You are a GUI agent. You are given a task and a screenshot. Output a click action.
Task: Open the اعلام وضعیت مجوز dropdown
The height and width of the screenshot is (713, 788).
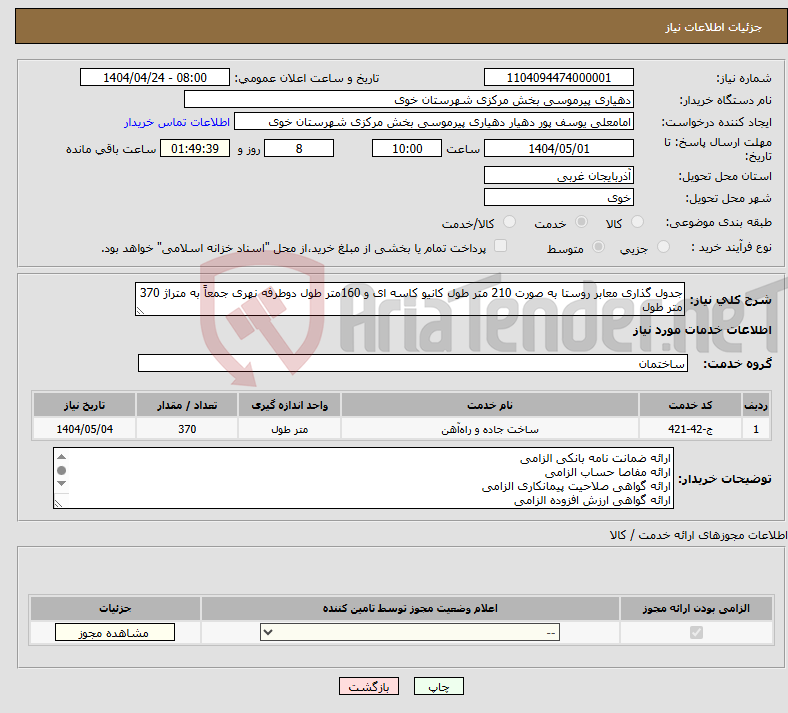(x=410, y=632)
